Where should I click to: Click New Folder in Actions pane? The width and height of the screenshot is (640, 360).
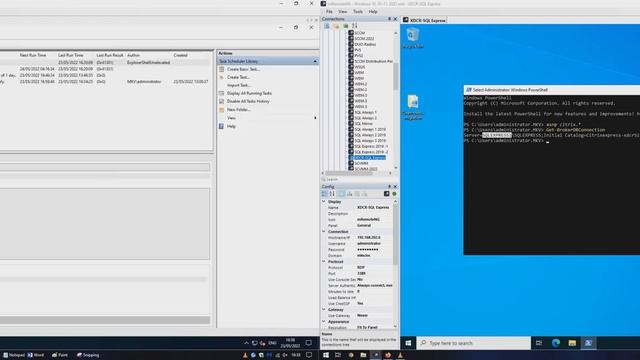pos(238,109)
